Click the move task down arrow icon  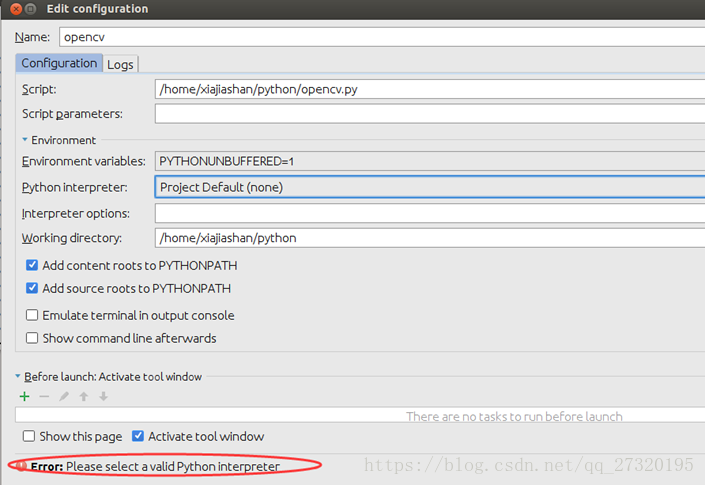(x=103, y=396)
